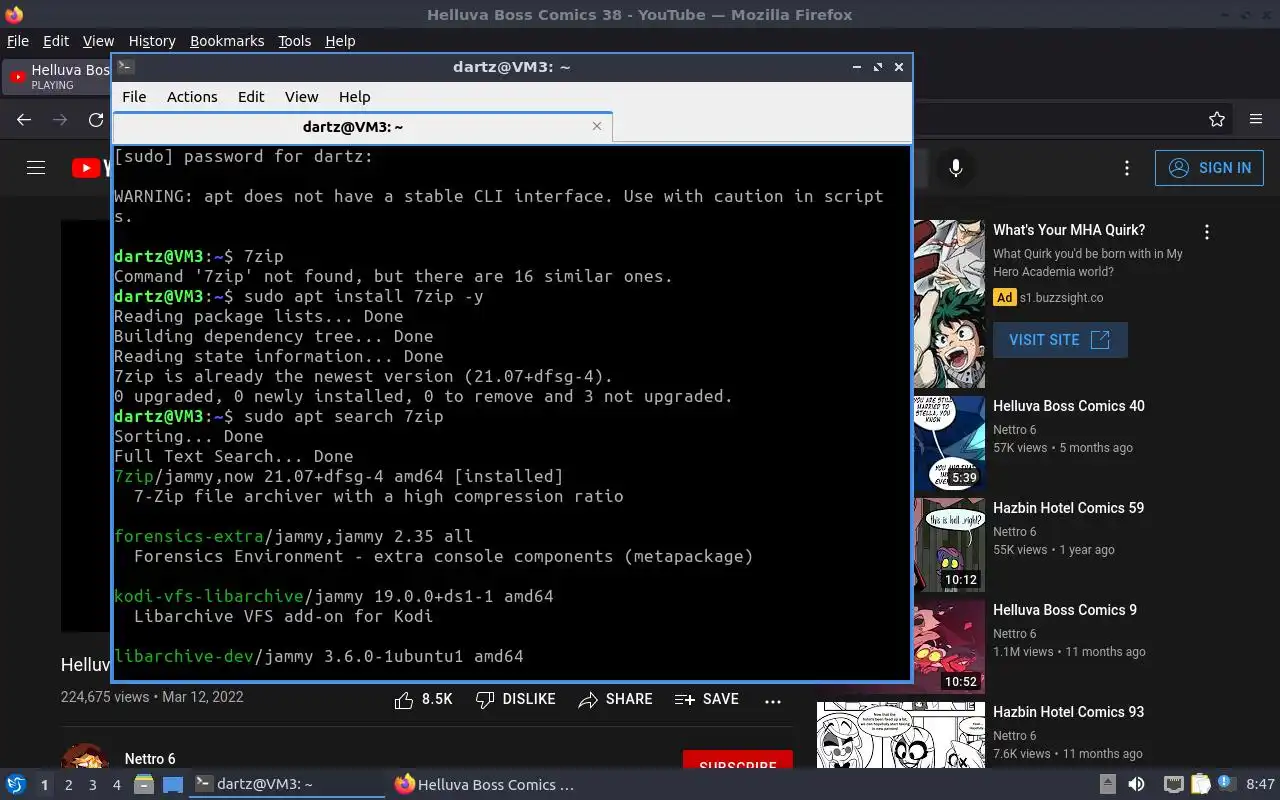This screenshot has height=800, width=1280.
Task: Click the VISIT SITE ad button
Action: point(1060,340)
